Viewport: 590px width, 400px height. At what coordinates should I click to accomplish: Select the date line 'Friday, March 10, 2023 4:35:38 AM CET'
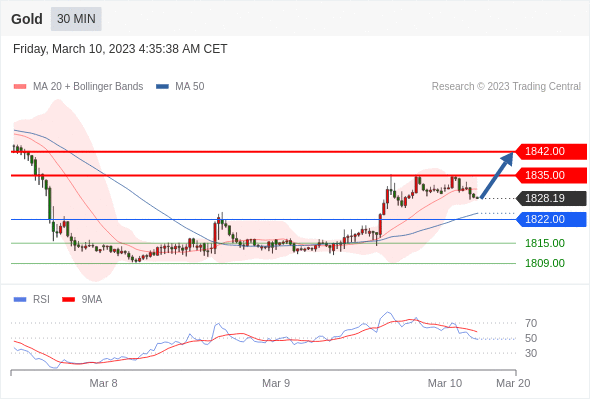coord(120,49)
